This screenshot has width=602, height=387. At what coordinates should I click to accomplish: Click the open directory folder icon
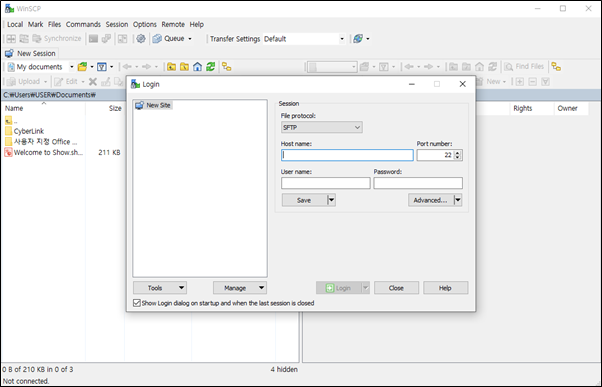click(82, 67)
